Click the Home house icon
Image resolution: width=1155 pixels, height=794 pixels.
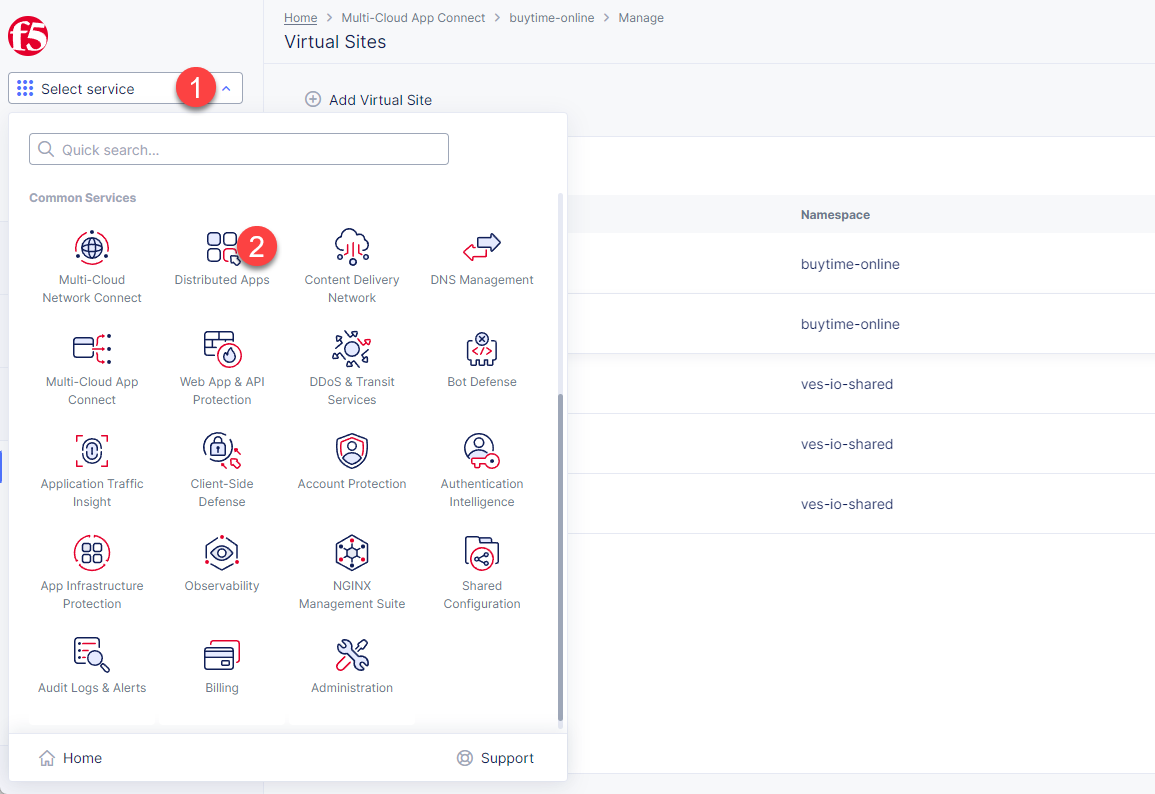(47, 758)
